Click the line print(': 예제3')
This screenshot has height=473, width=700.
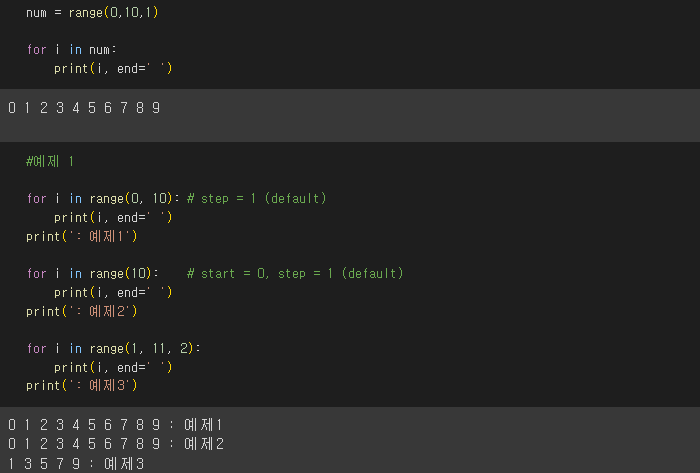[x=82, y=385]
